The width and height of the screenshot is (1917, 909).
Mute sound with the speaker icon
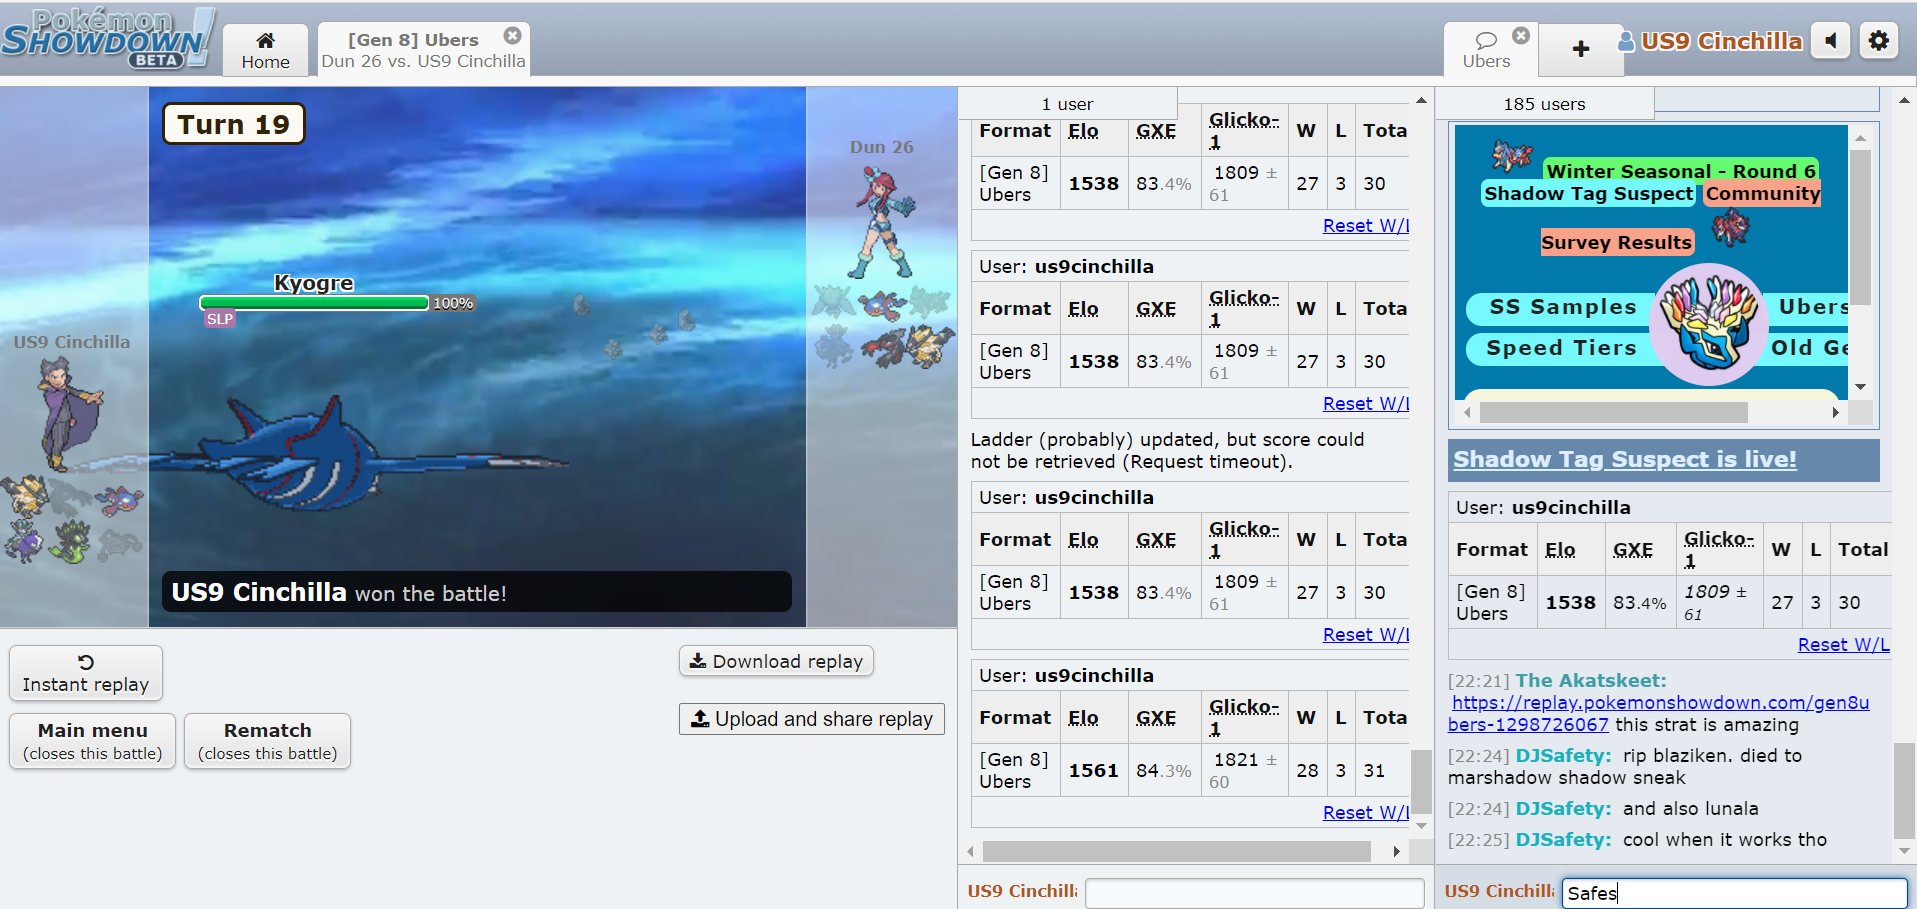point(1830,41)
